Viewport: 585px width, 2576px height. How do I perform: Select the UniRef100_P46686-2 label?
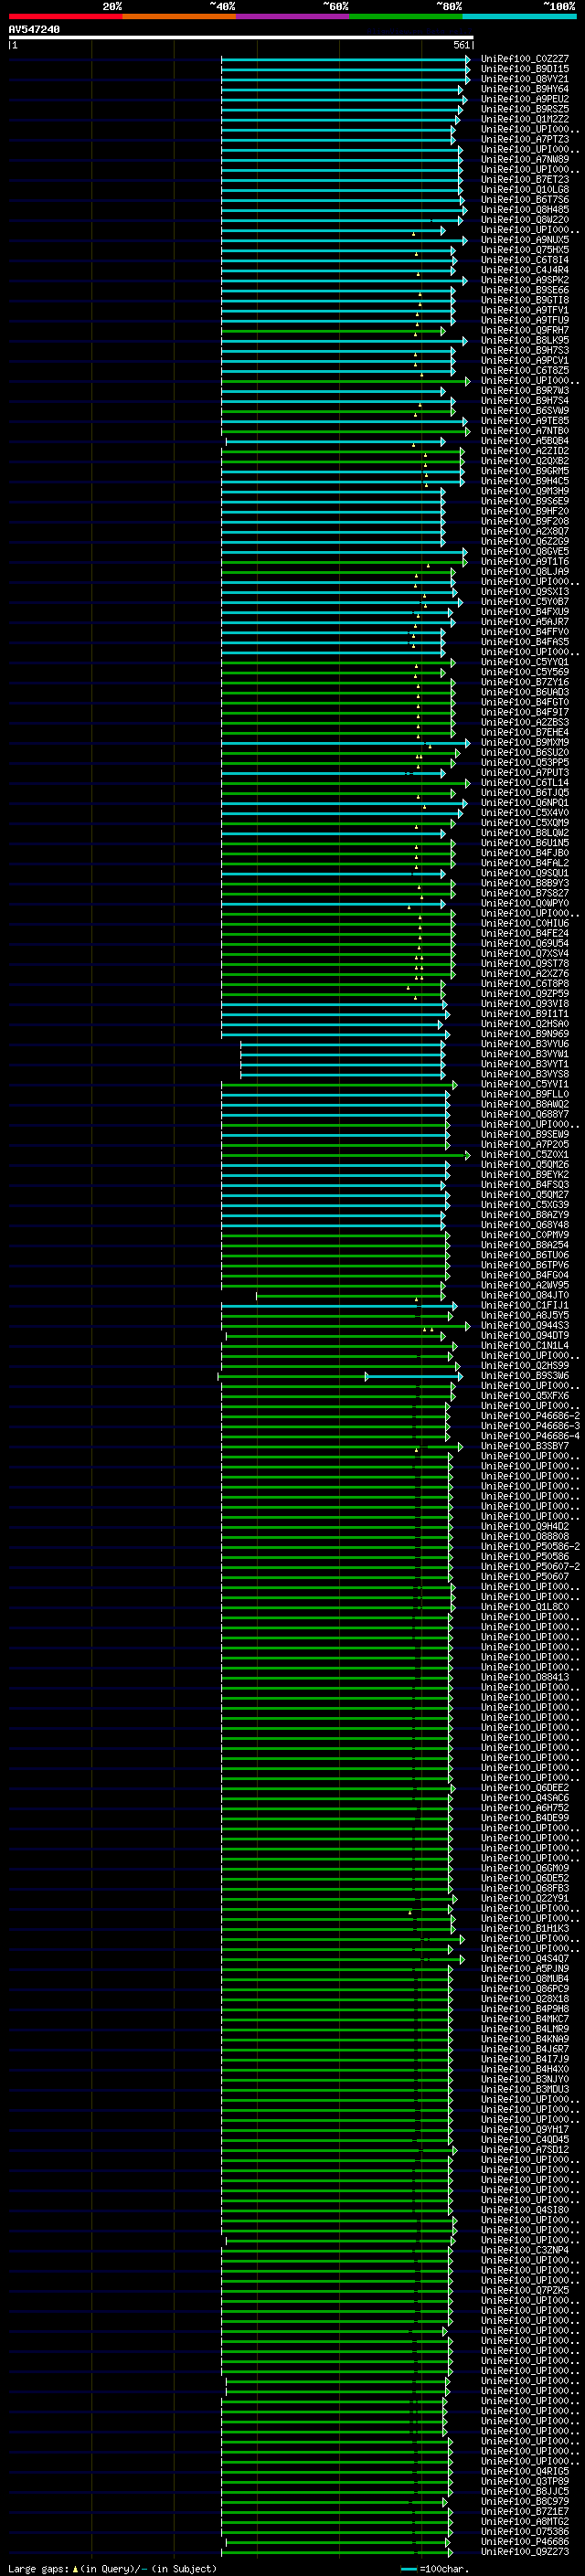tap(530, 1416)
